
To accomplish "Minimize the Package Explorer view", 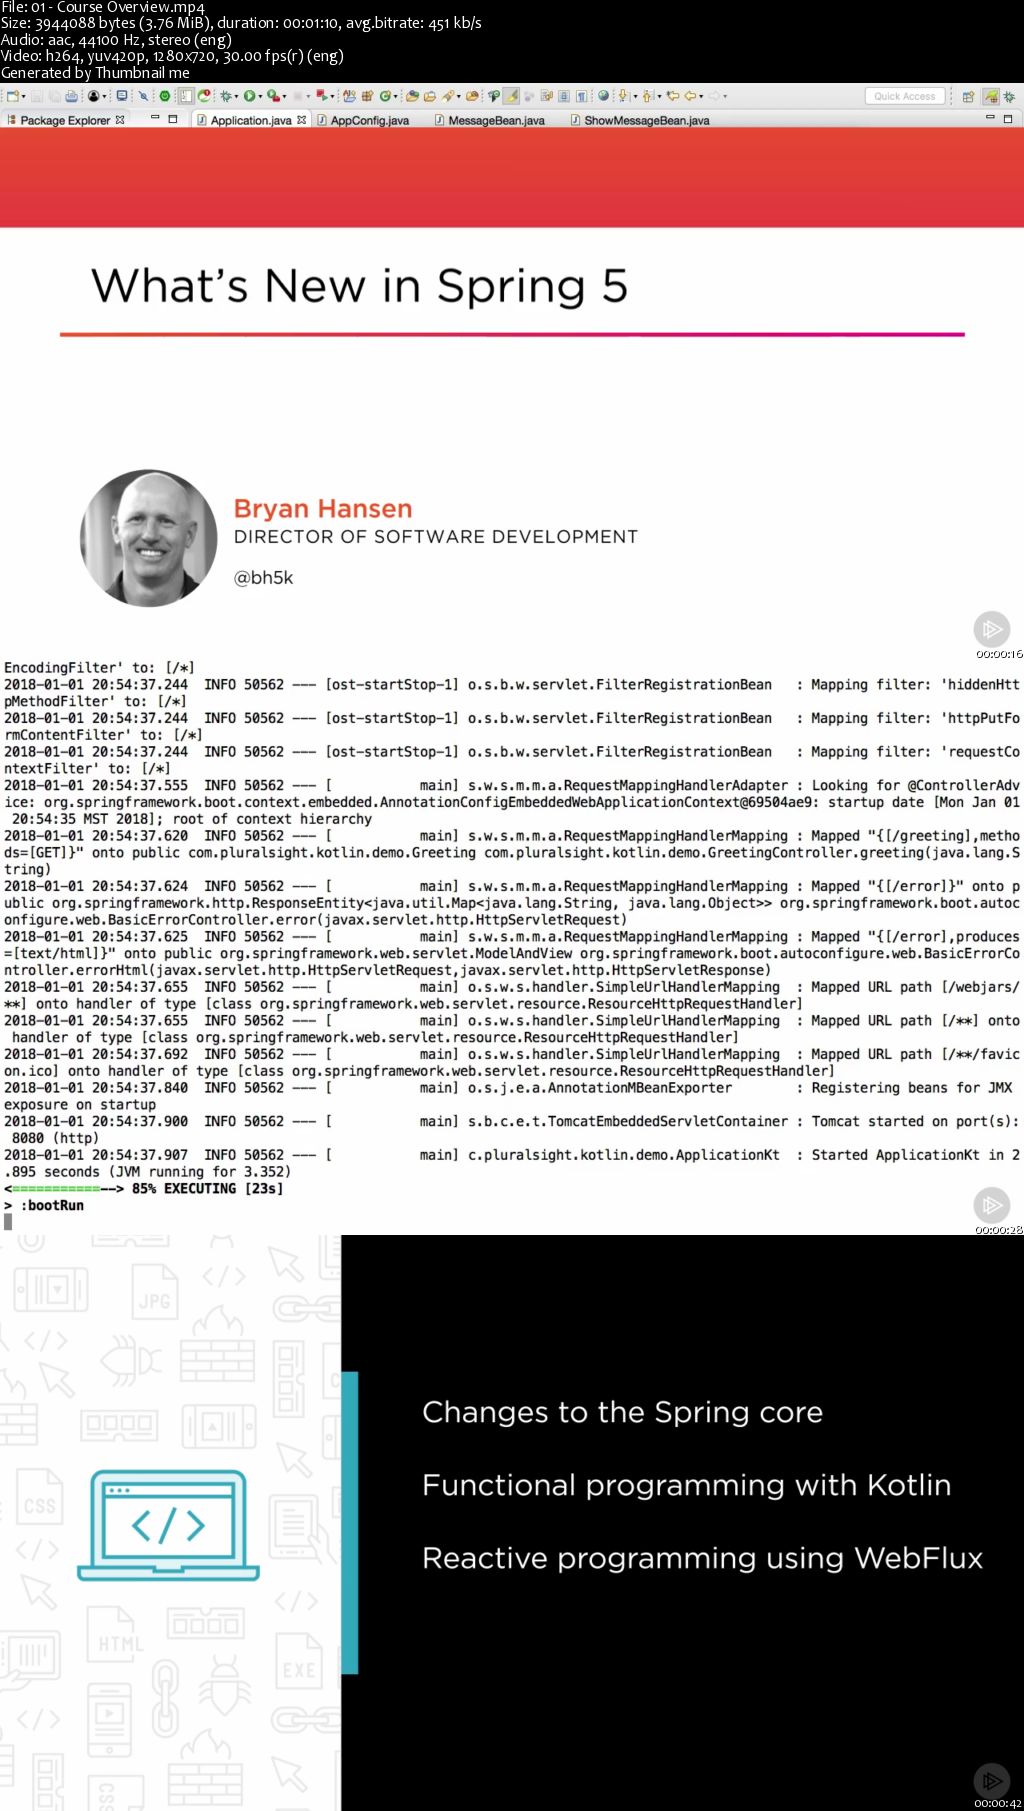I will click(x=155, y=118).
